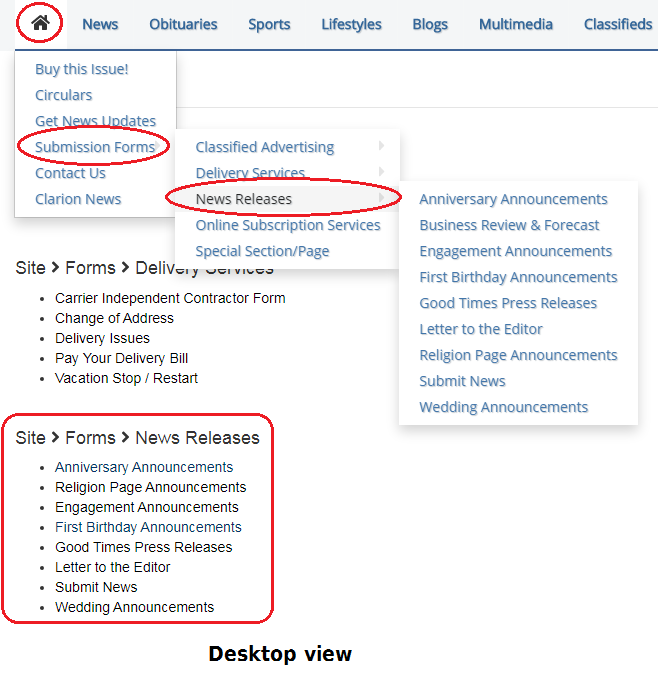The image size is (658, 683).
Task: Open Submit News in flyout menu
Action: [x=462, y=381]
